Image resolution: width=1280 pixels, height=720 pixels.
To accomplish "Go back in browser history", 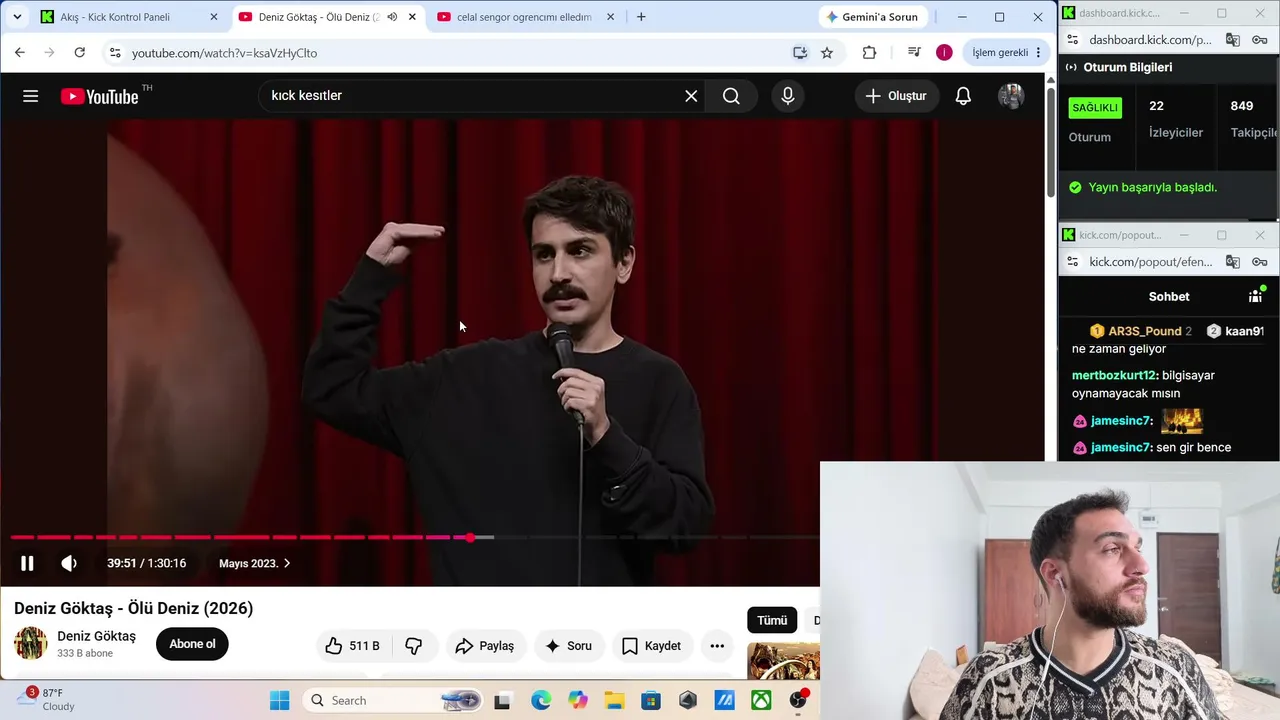I will coord(20,53).
